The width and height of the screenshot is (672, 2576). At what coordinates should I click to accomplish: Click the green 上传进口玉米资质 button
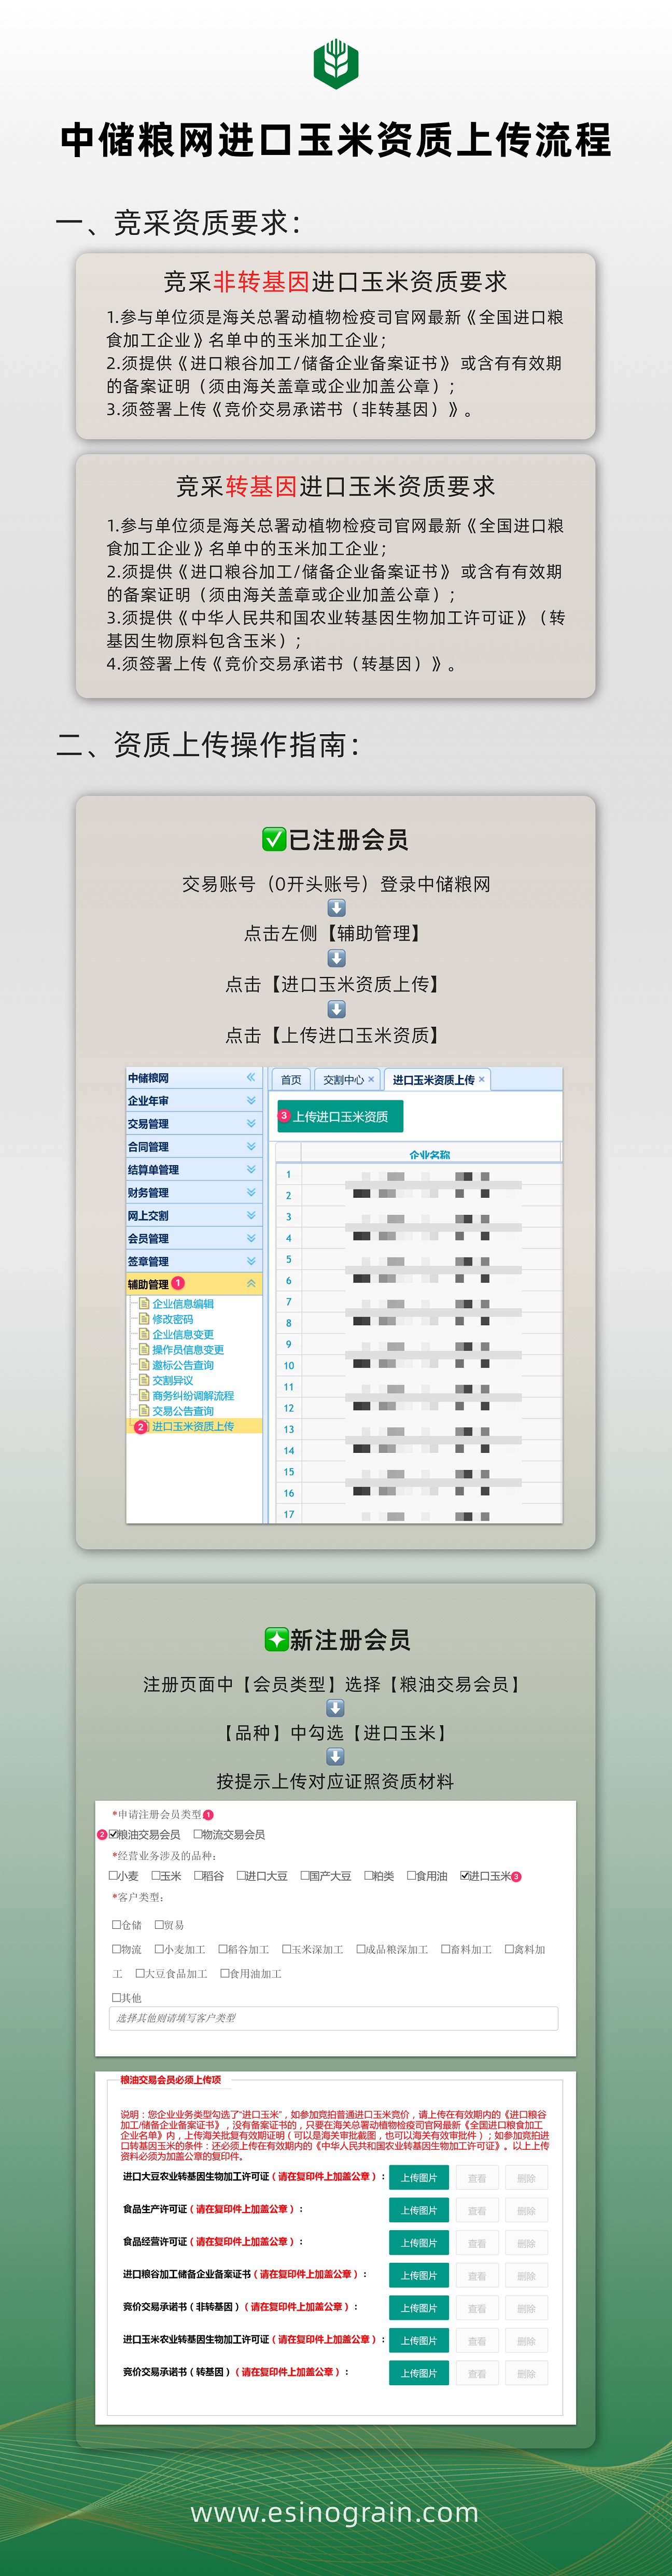click(x=339, y=1116)
